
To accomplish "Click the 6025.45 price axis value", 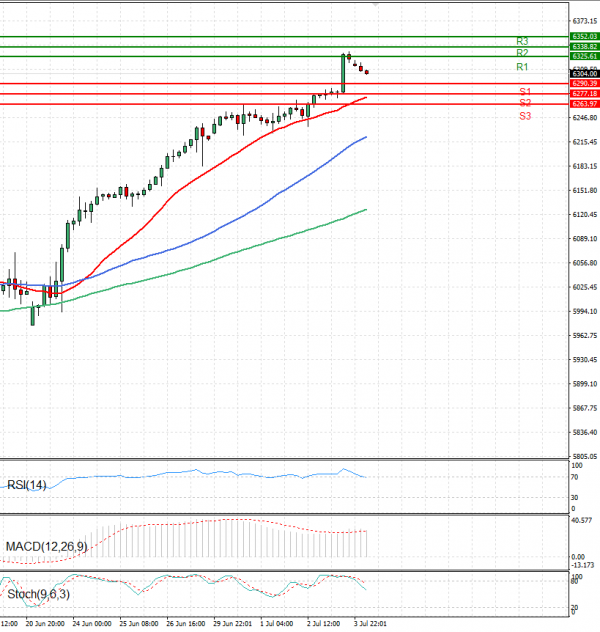I will click(x=585, y=287).
